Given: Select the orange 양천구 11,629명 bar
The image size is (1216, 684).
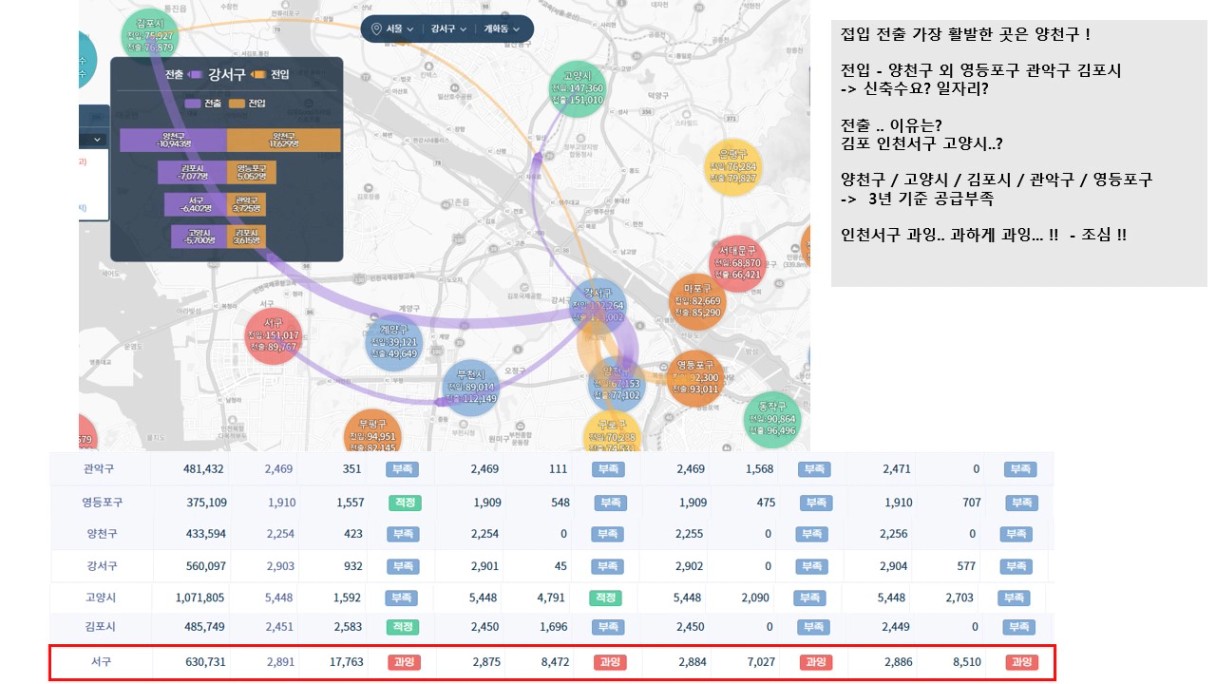Looking at the screenshot, I should (284, 140).
